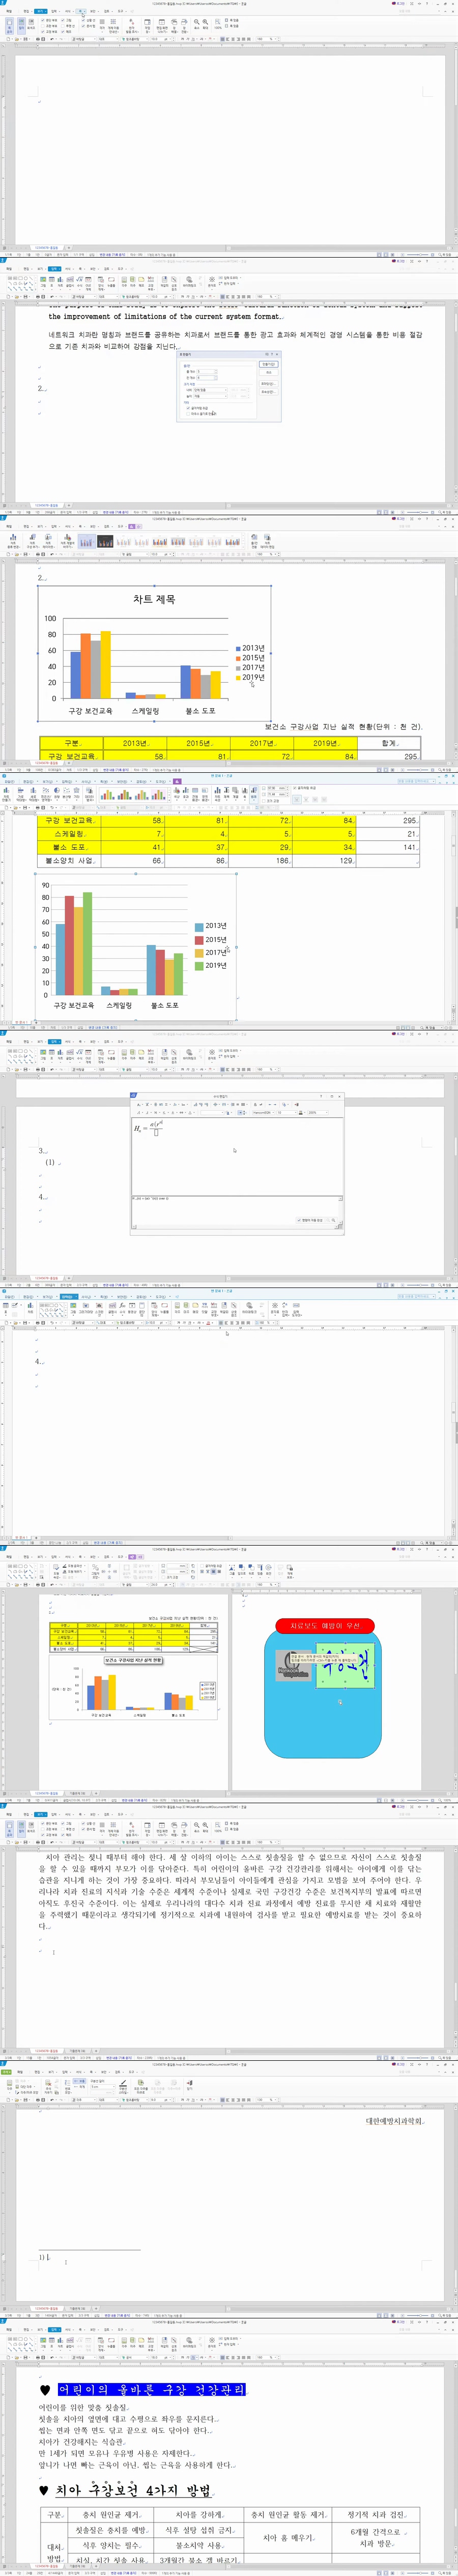Toggle the 글자처럼 취급 checkbox
Screen dimensions: 458x2576
[188, 408]
